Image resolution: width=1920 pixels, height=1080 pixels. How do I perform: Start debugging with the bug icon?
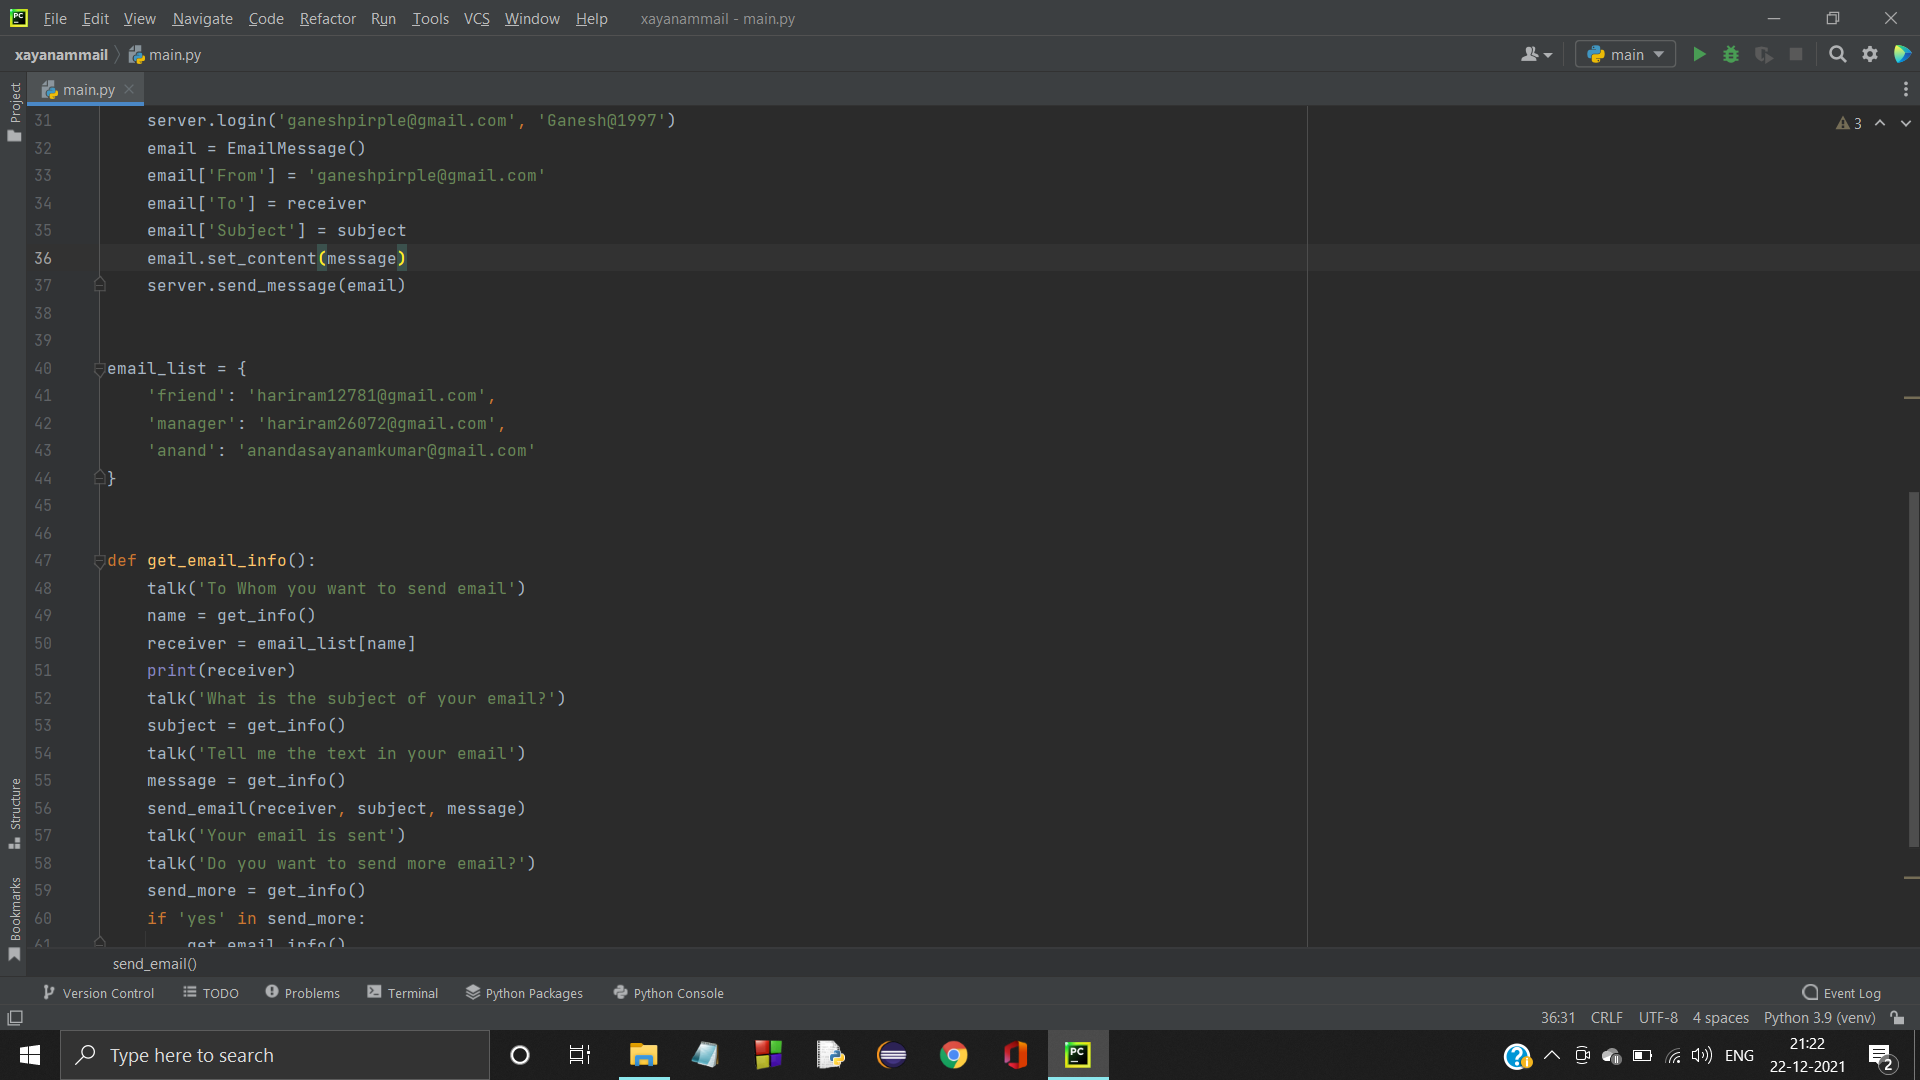[1731, 54]
